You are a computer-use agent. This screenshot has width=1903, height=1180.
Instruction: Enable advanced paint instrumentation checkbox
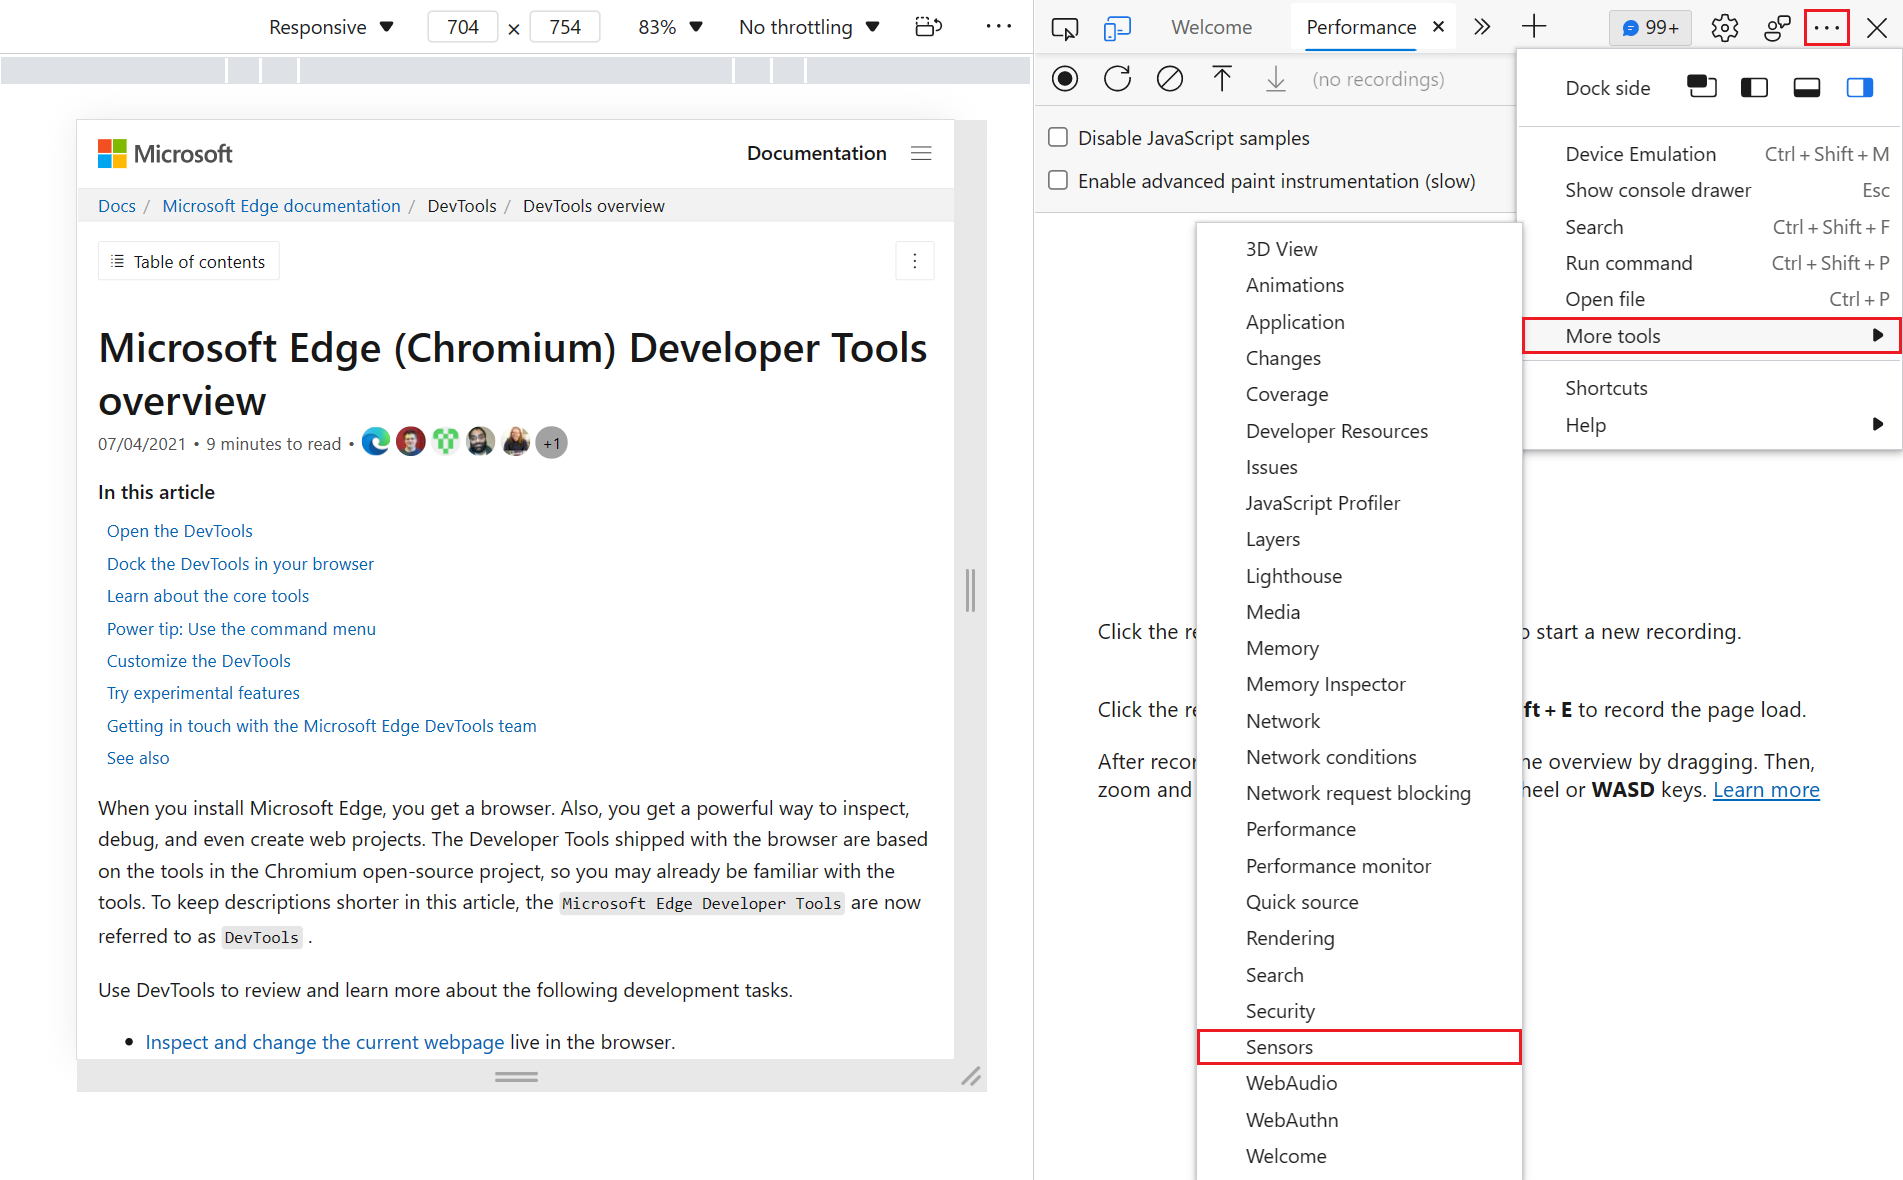click(1058, 180)
